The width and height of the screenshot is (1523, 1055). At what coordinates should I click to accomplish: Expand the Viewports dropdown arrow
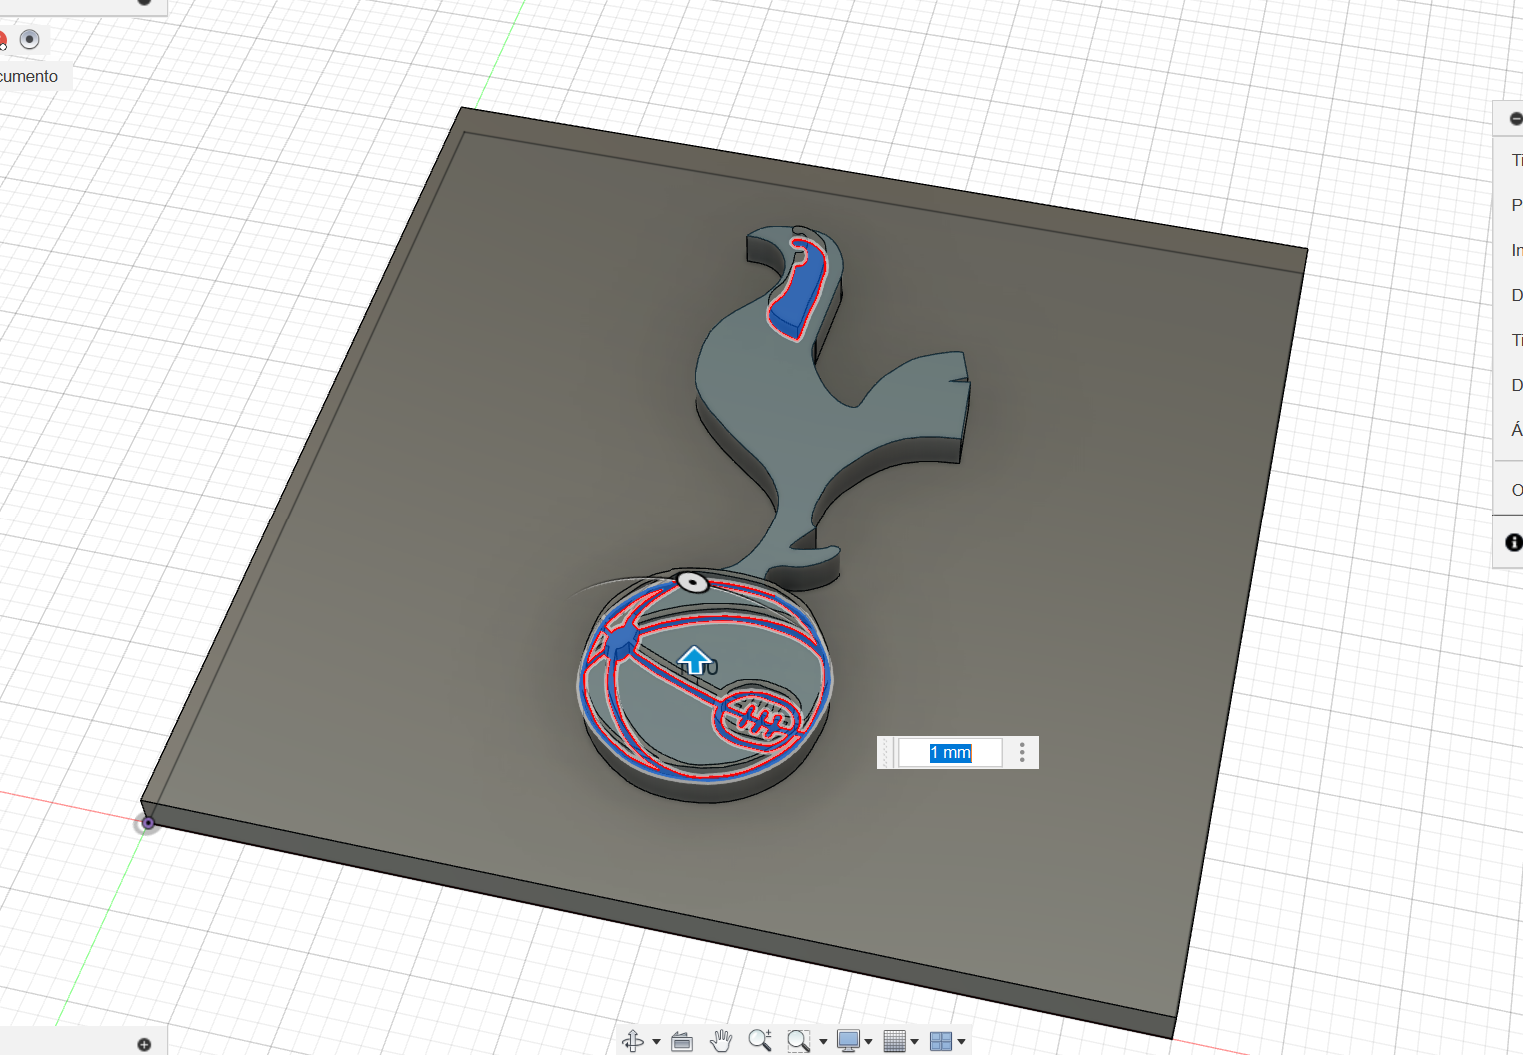(961, 1042)
